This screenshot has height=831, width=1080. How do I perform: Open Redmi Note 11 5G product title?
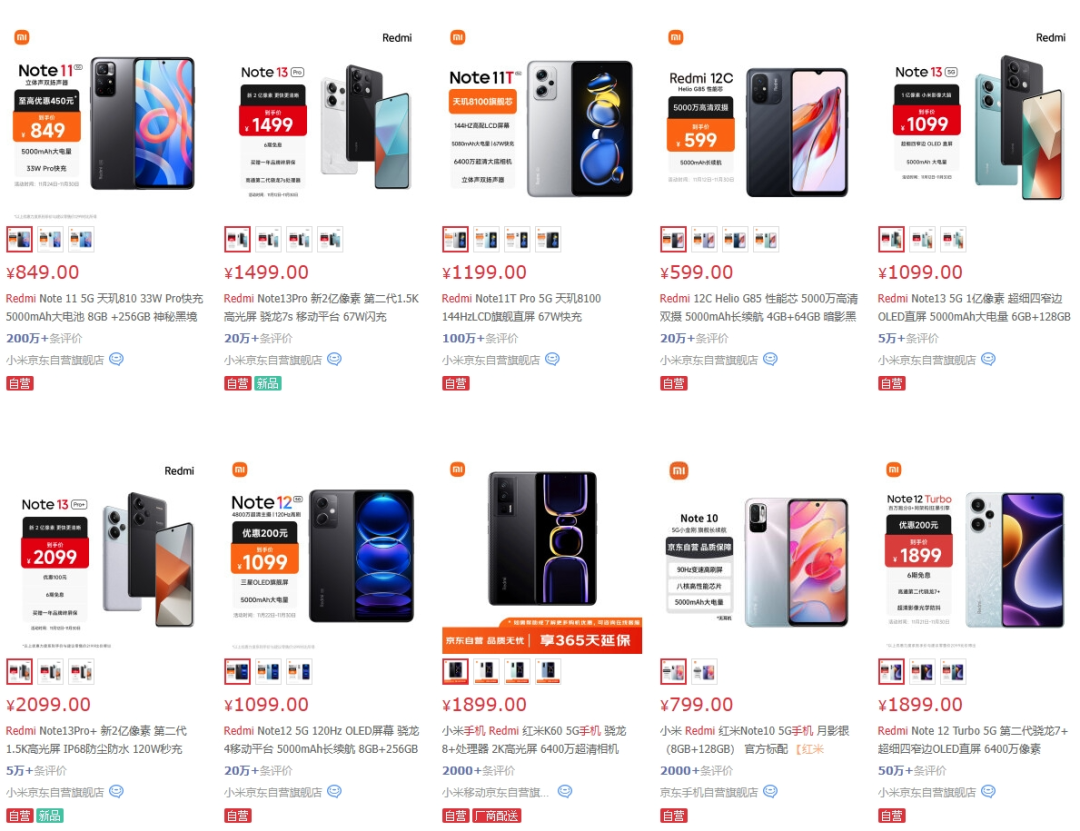pos(105,307)
